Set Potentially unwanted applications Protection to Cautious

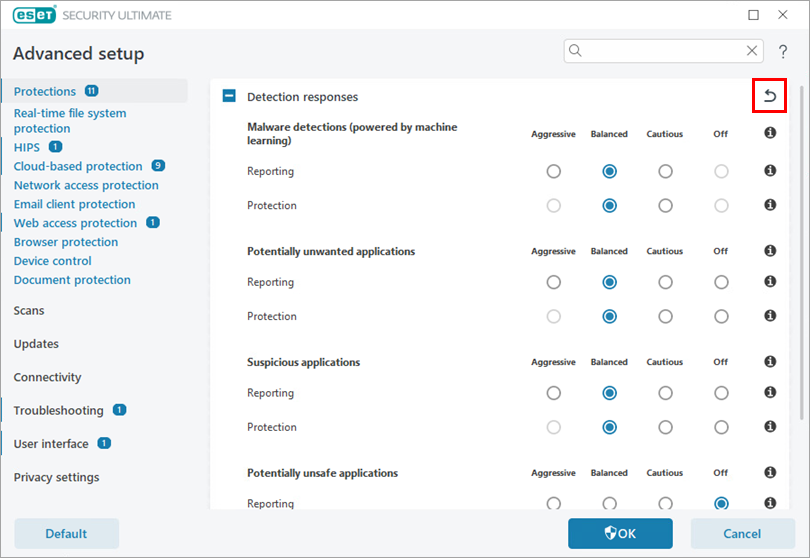pyautogui.click(x=665, y=316)
